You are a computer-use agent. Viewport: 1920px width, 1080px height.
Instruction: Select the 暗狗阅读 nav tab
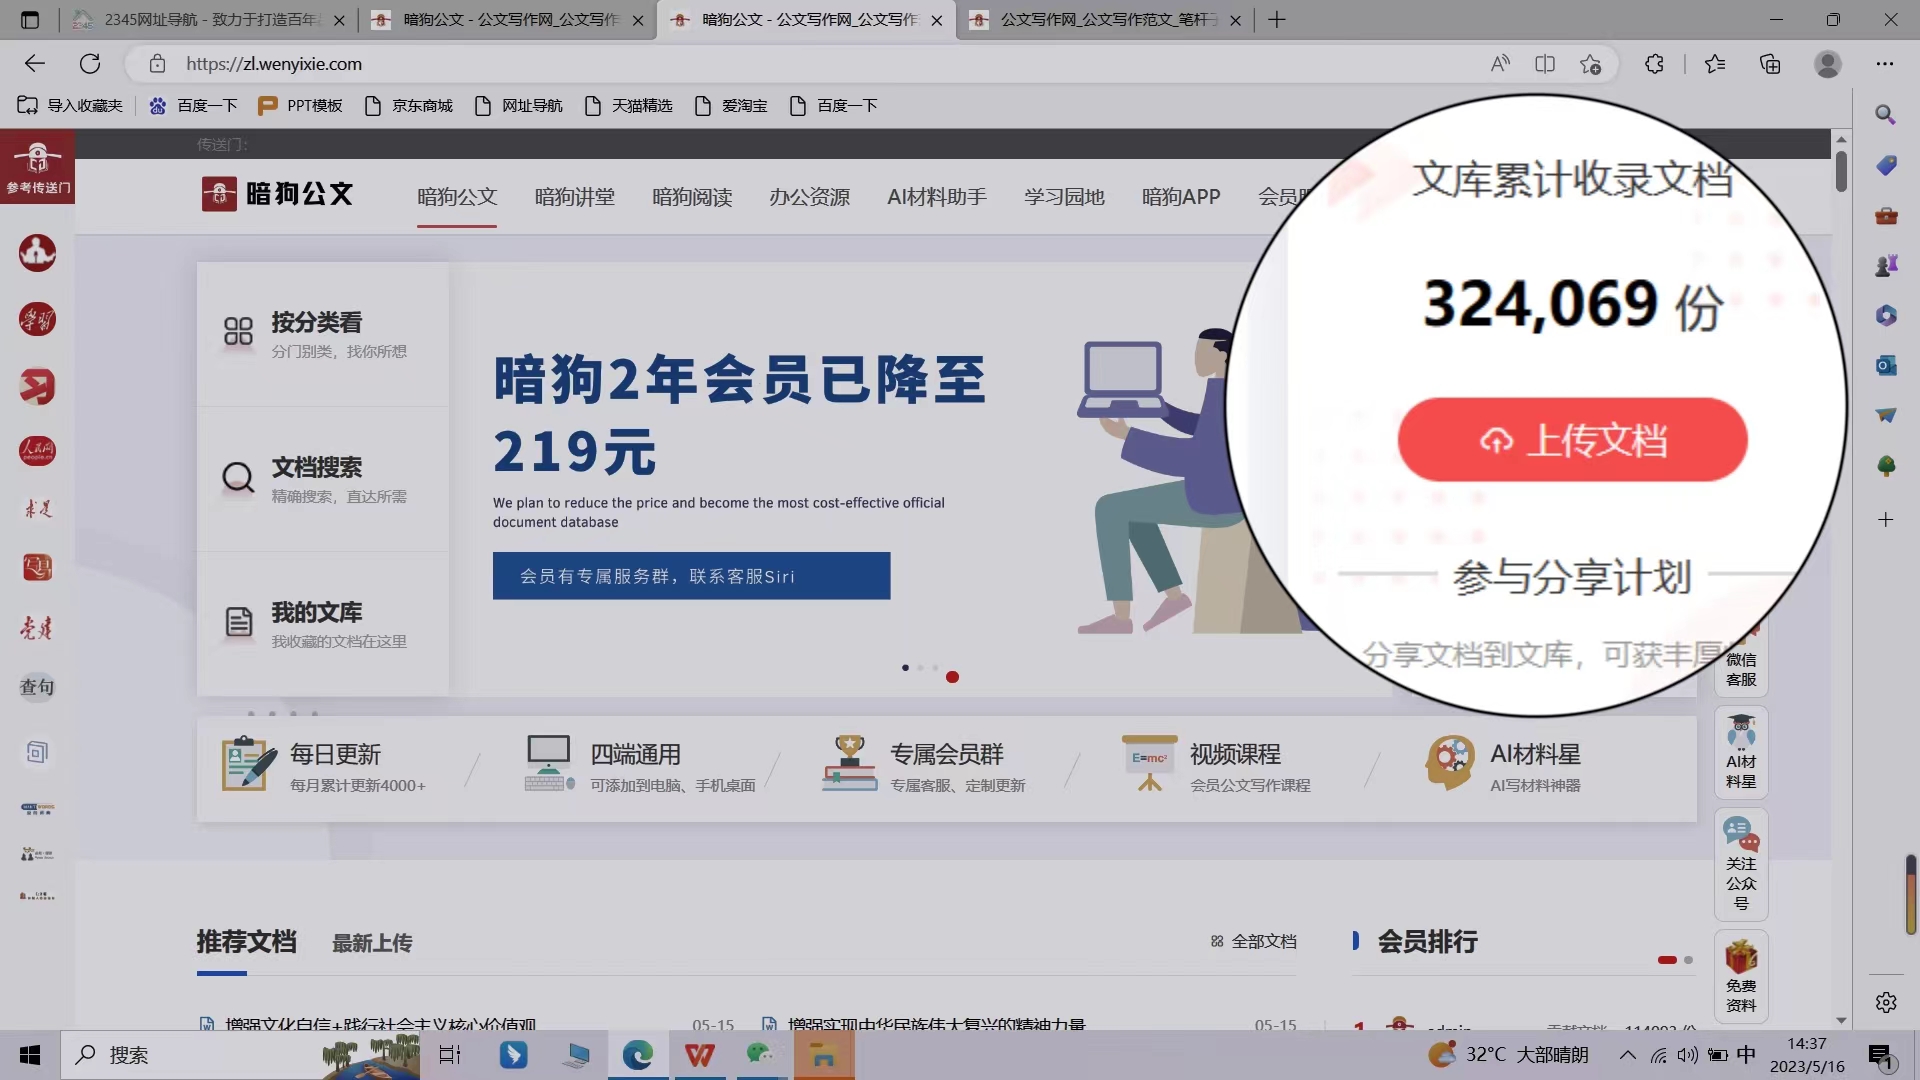point(692,197)
